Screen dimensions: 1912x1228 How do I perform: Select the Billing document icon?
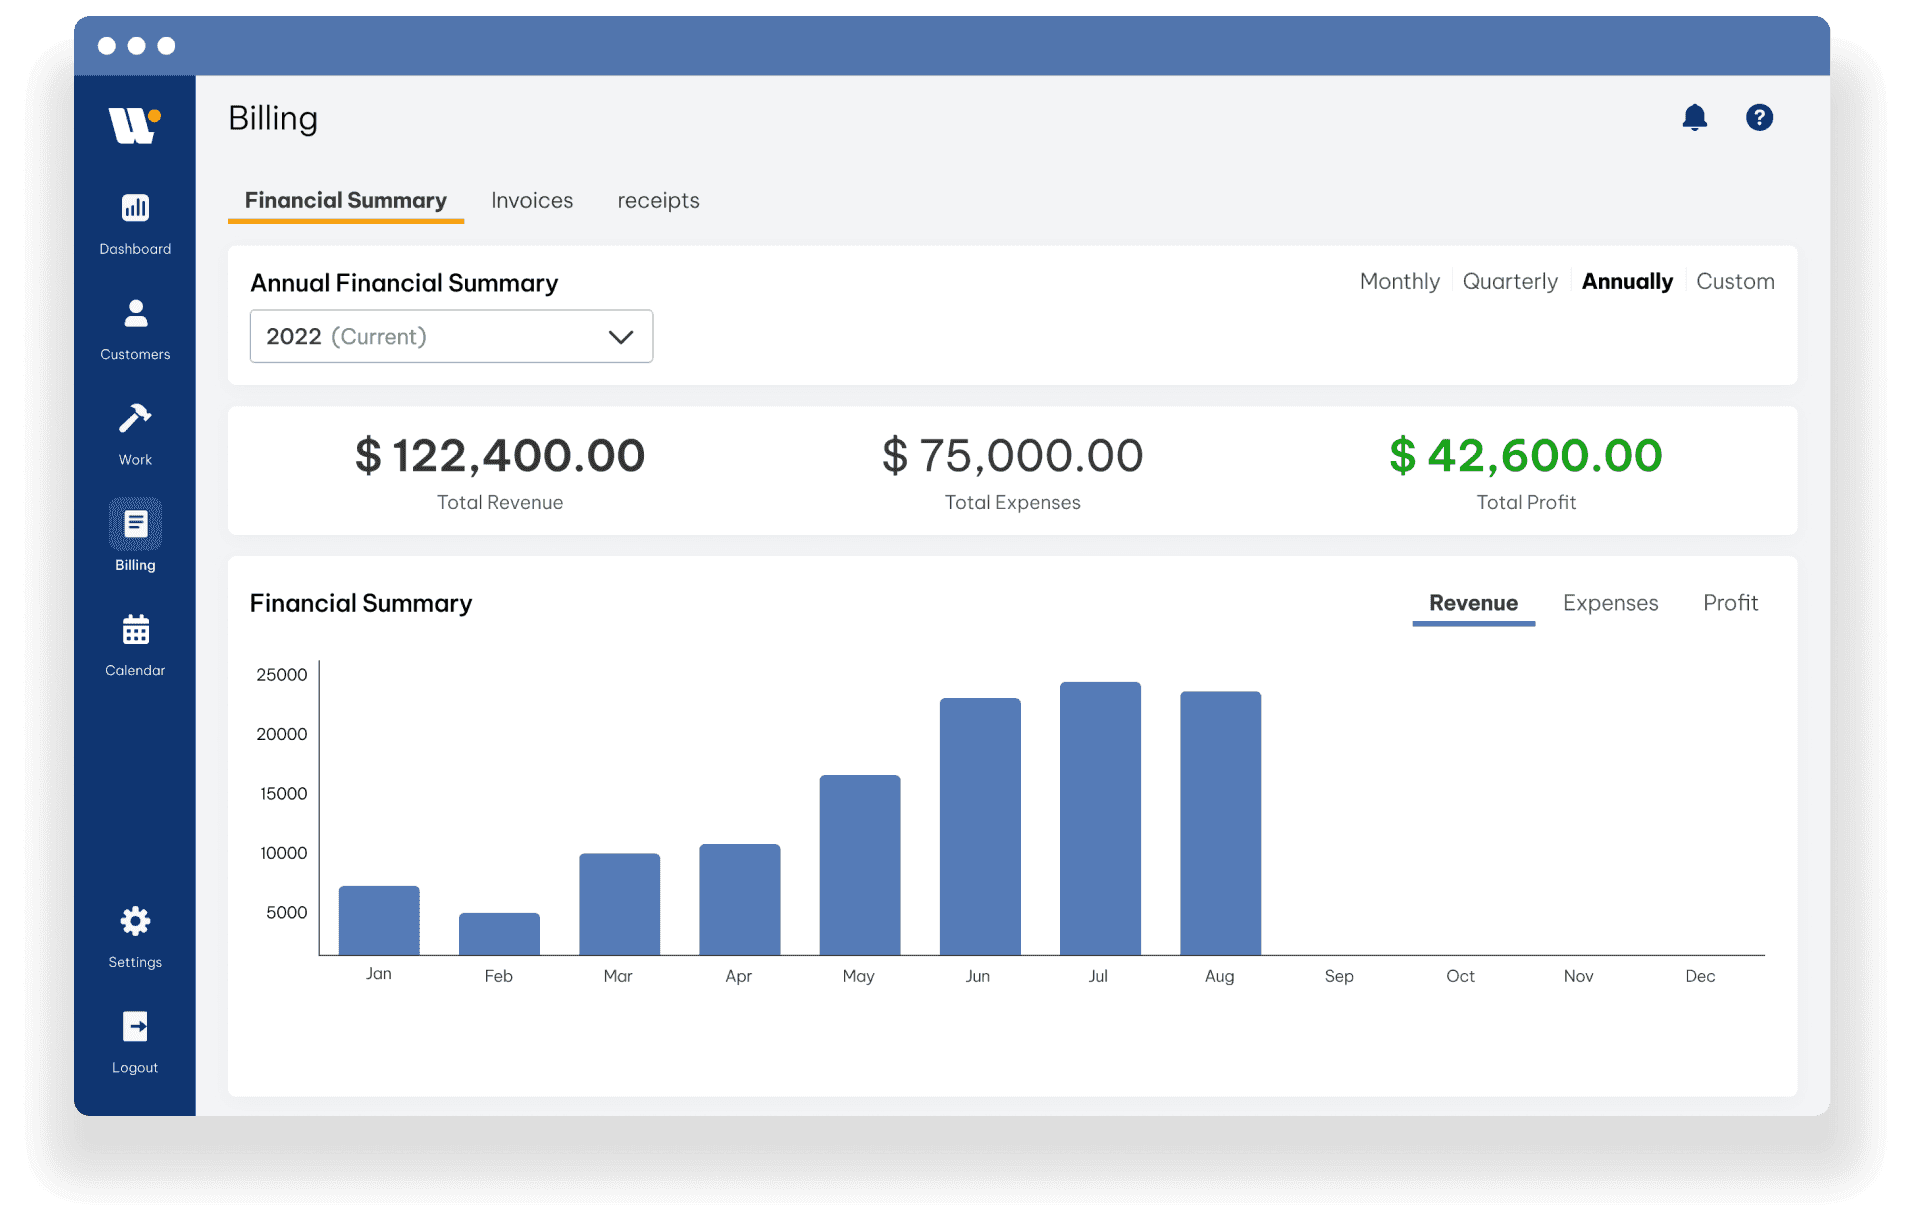(x=135, y=524)
